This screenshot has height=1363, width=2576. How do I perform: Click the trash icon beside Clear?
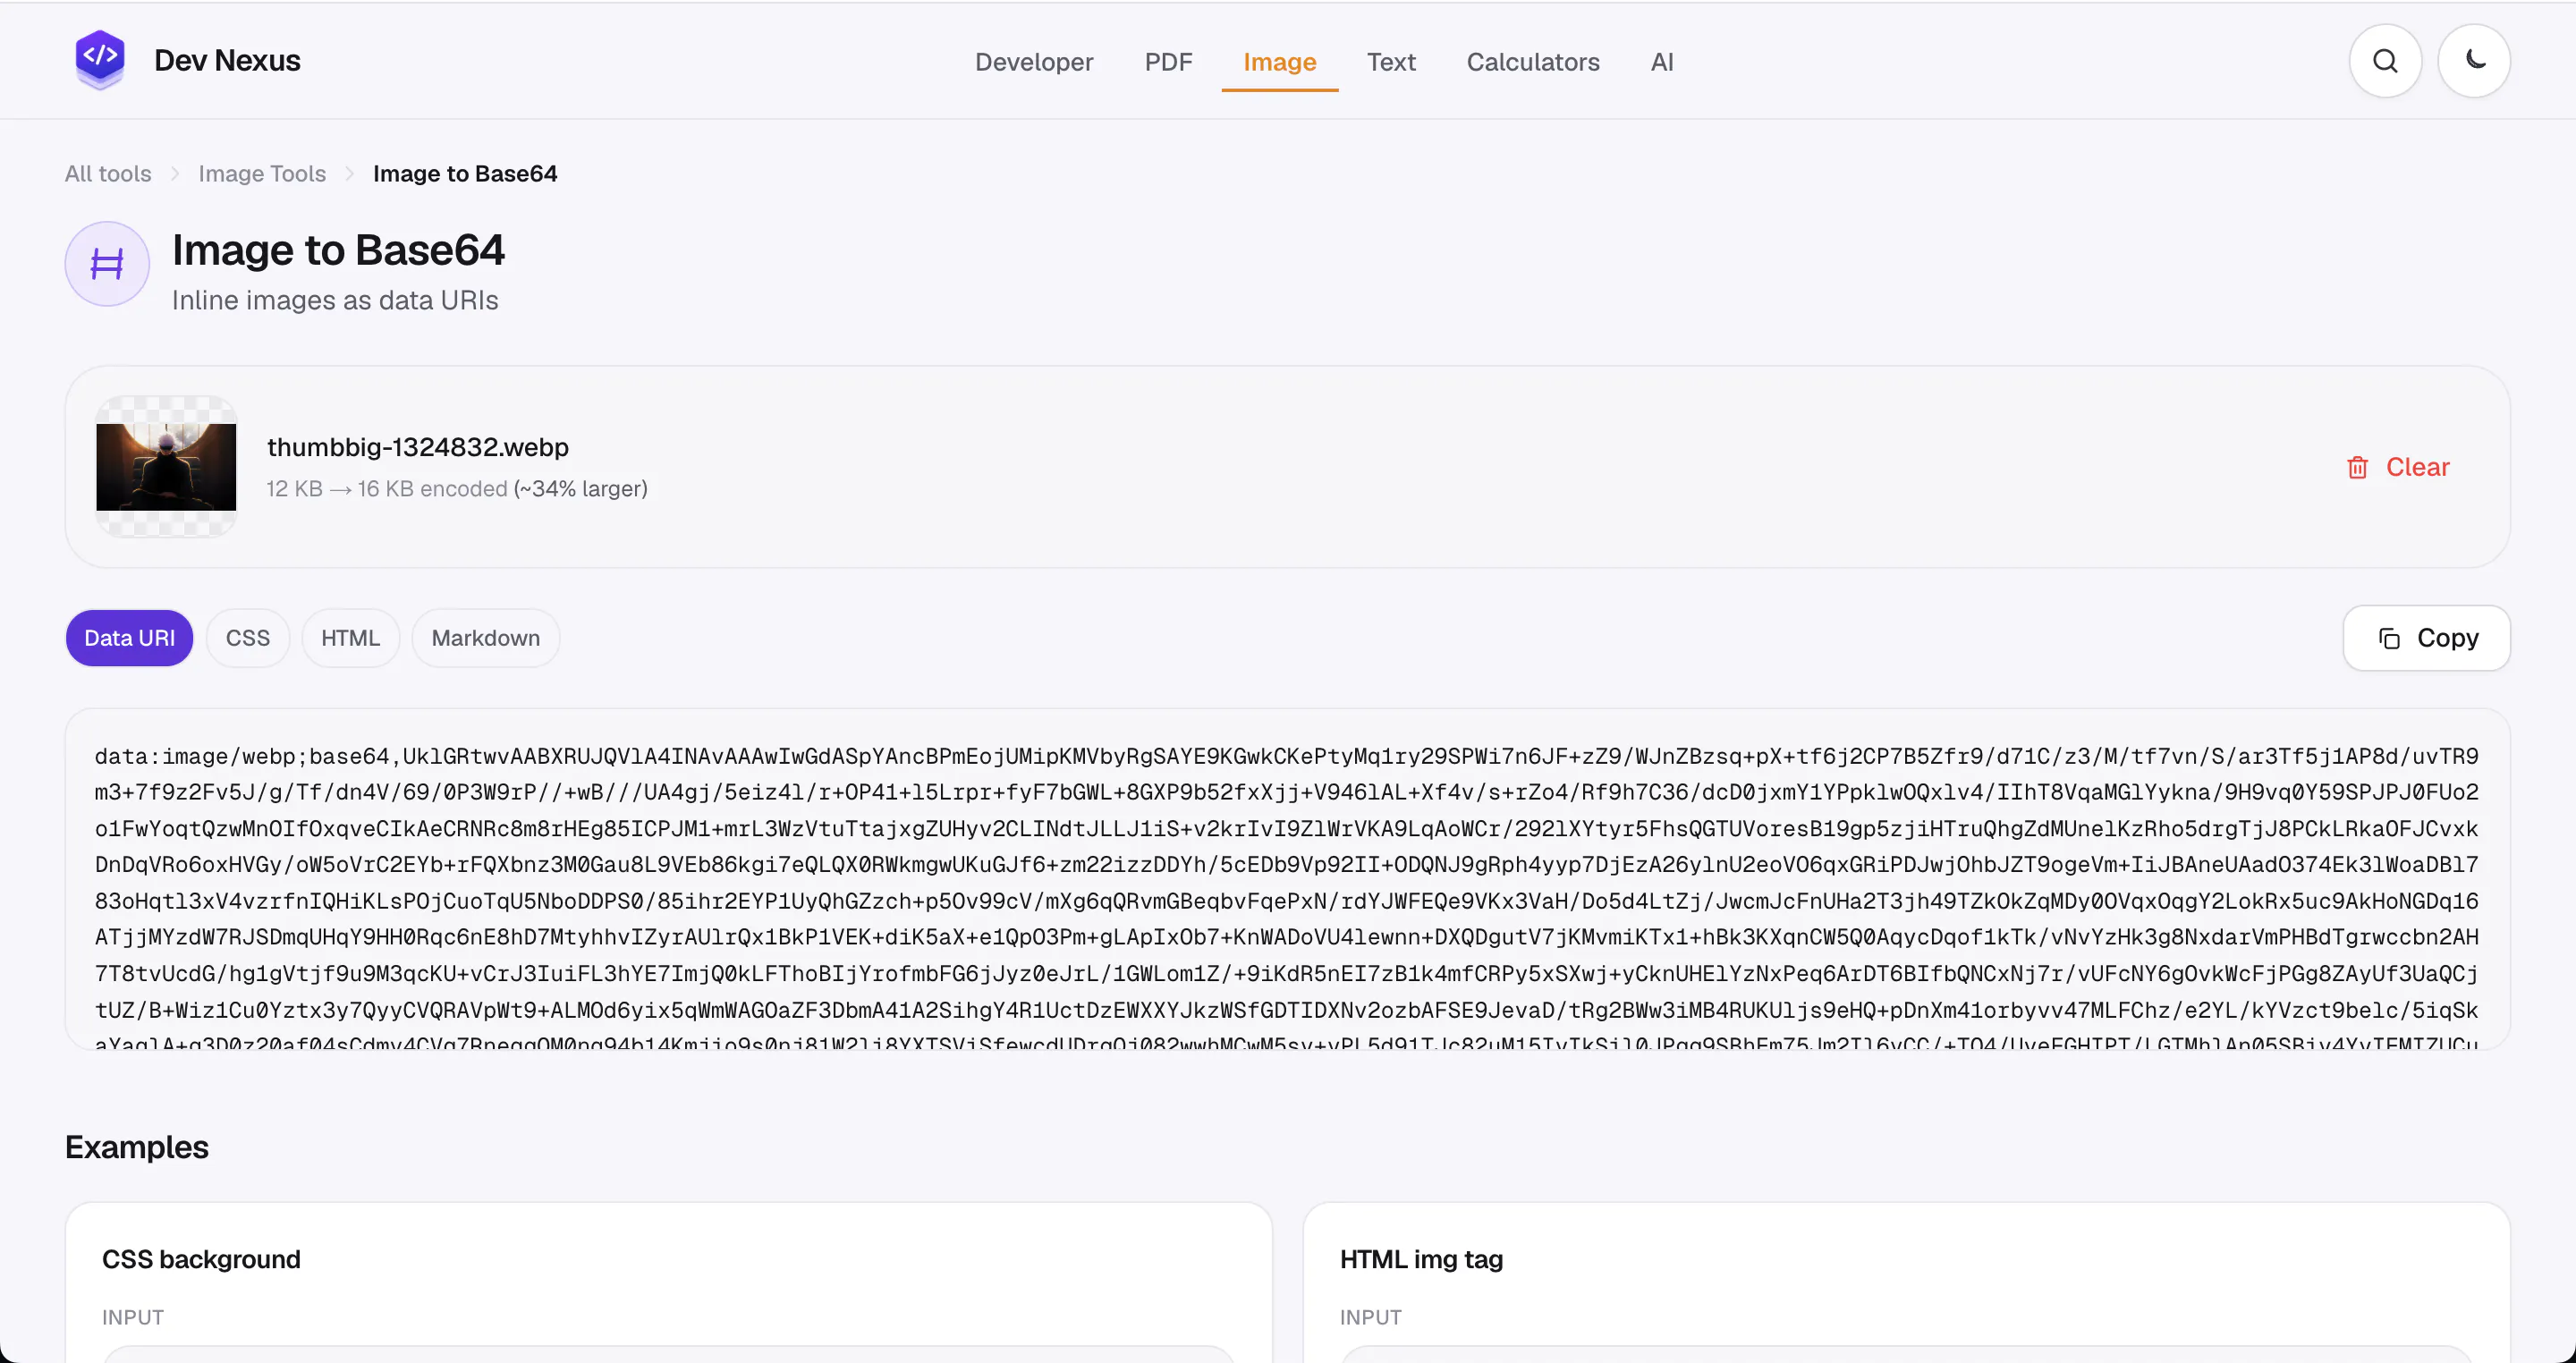2357,467
